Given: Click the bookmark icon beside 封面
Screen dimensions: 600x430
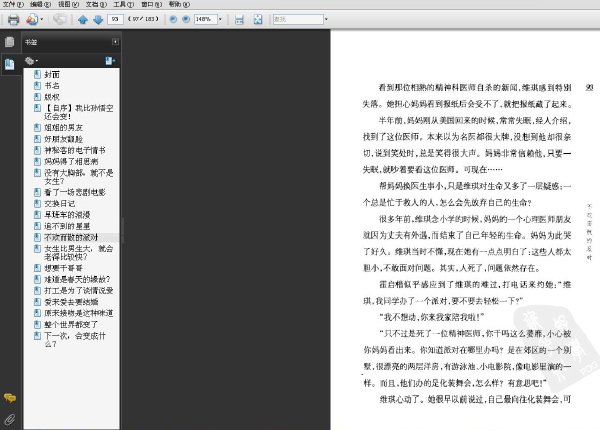Looking at the screenshot, I should click(37, 74).
